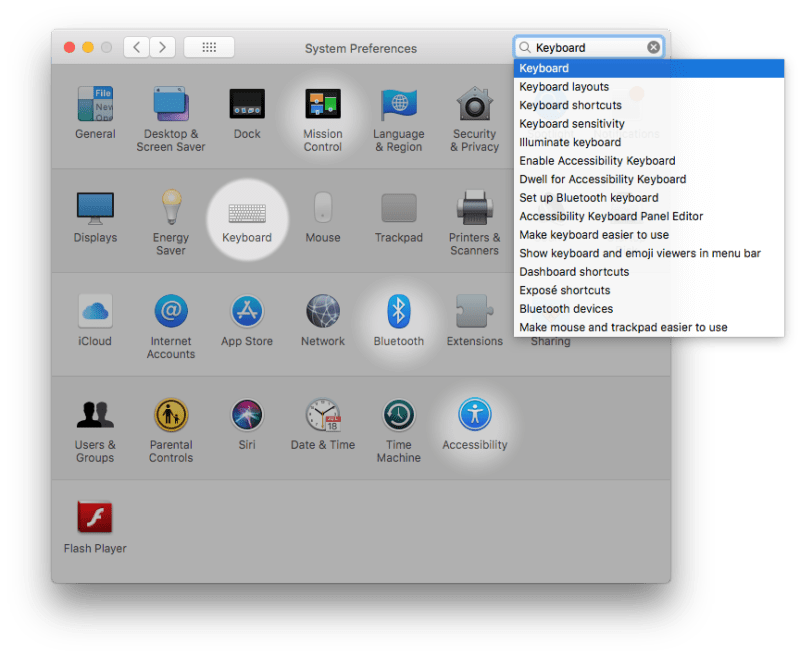This screenshot has width=800, height=657.
Task: Clear the Keyboard search text
Action: [654, 46]
